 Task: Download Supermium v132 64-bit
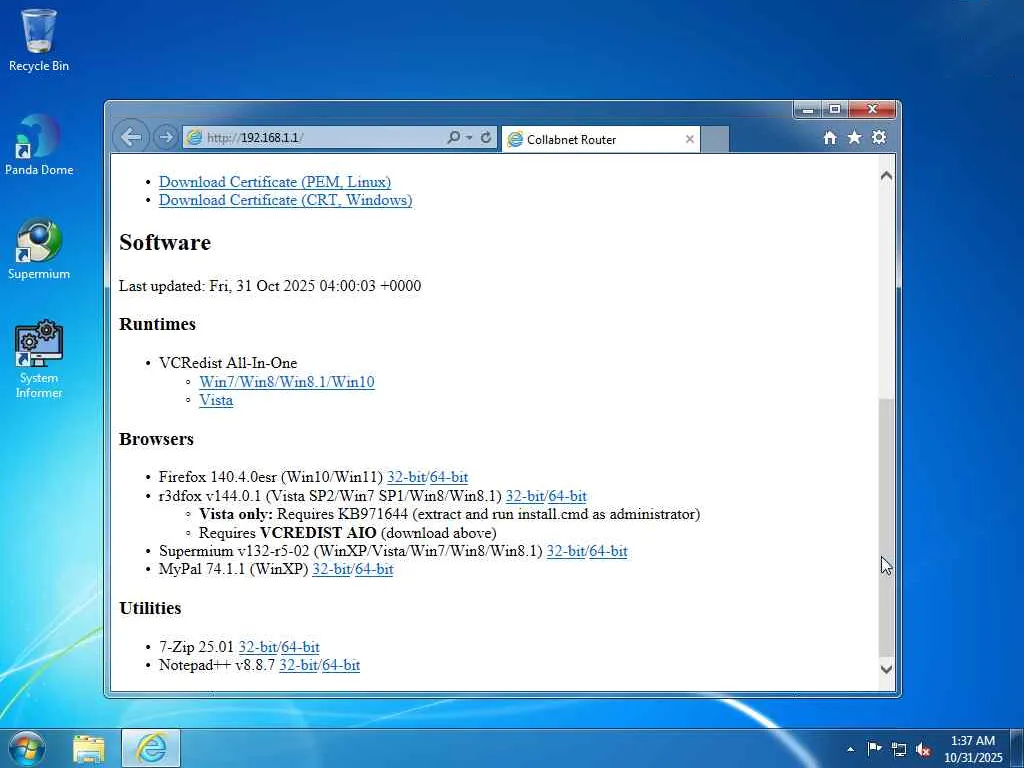tap(608, 551)
